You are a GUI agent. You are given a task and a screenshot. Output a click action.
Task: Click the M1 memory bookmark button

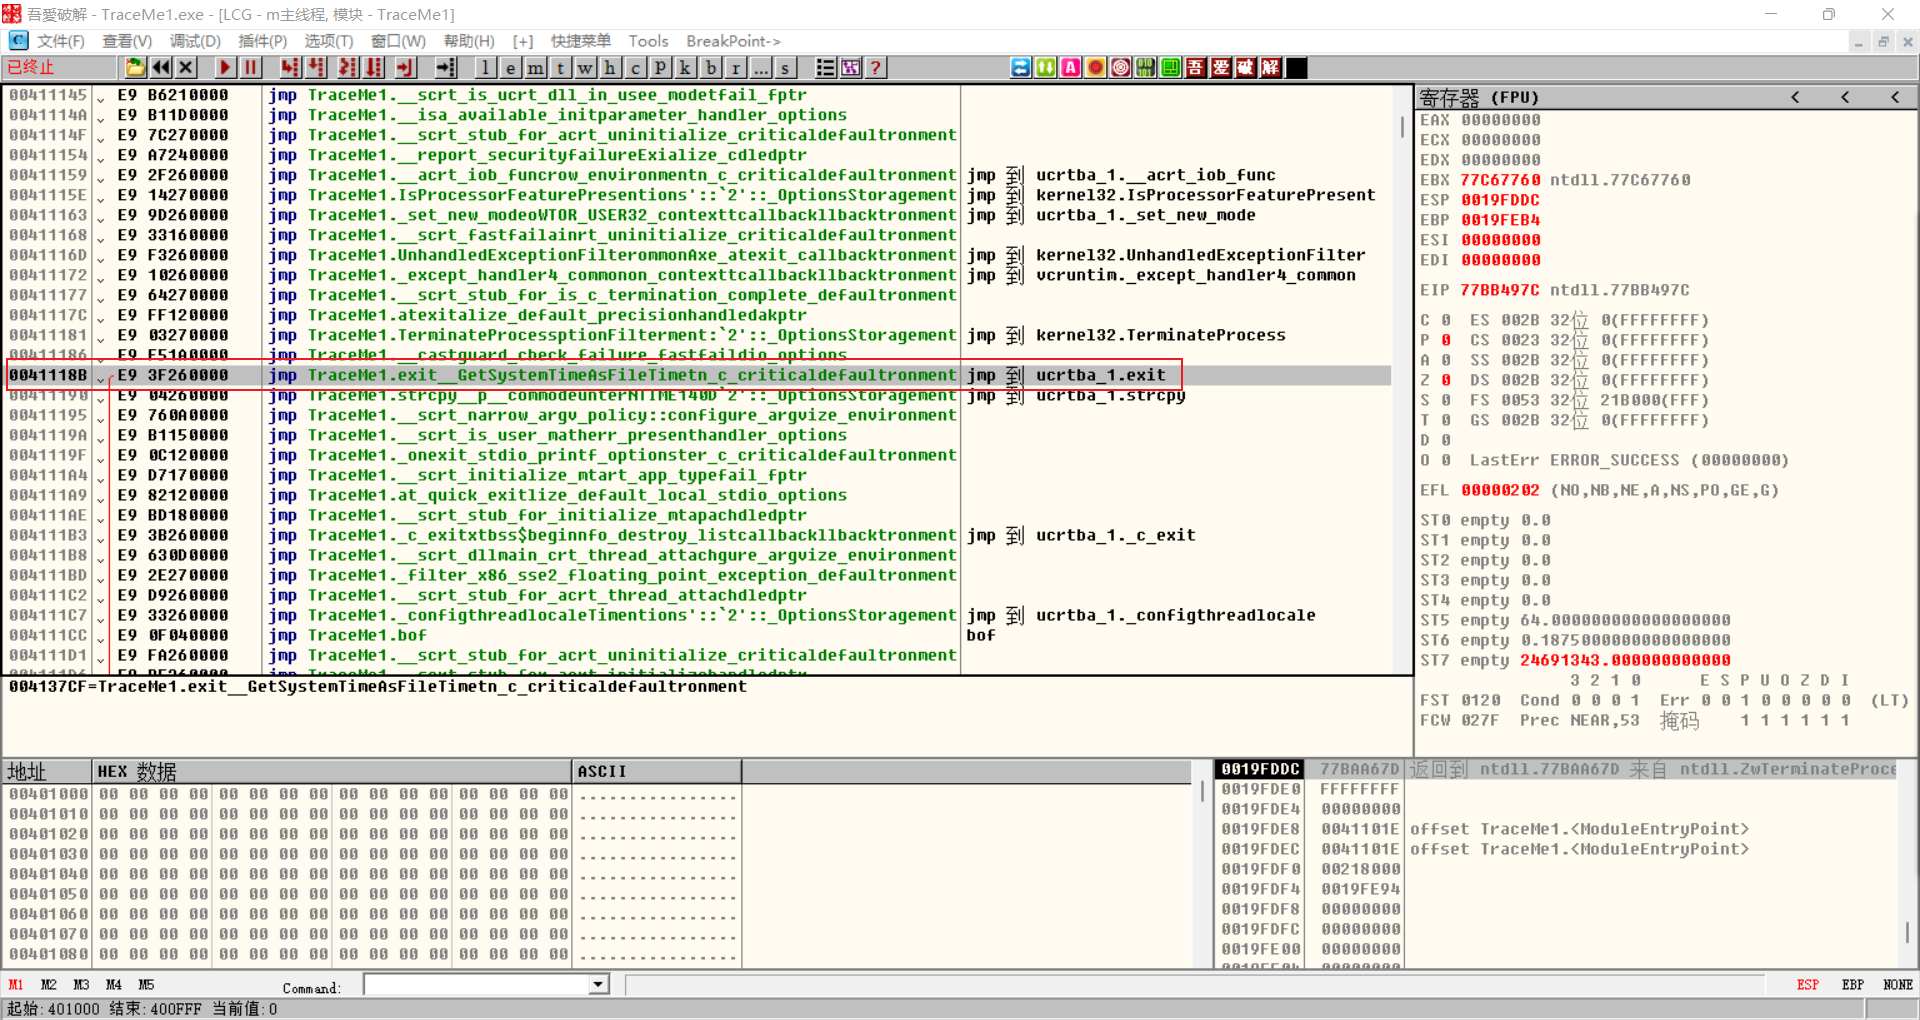pos(16,985)
